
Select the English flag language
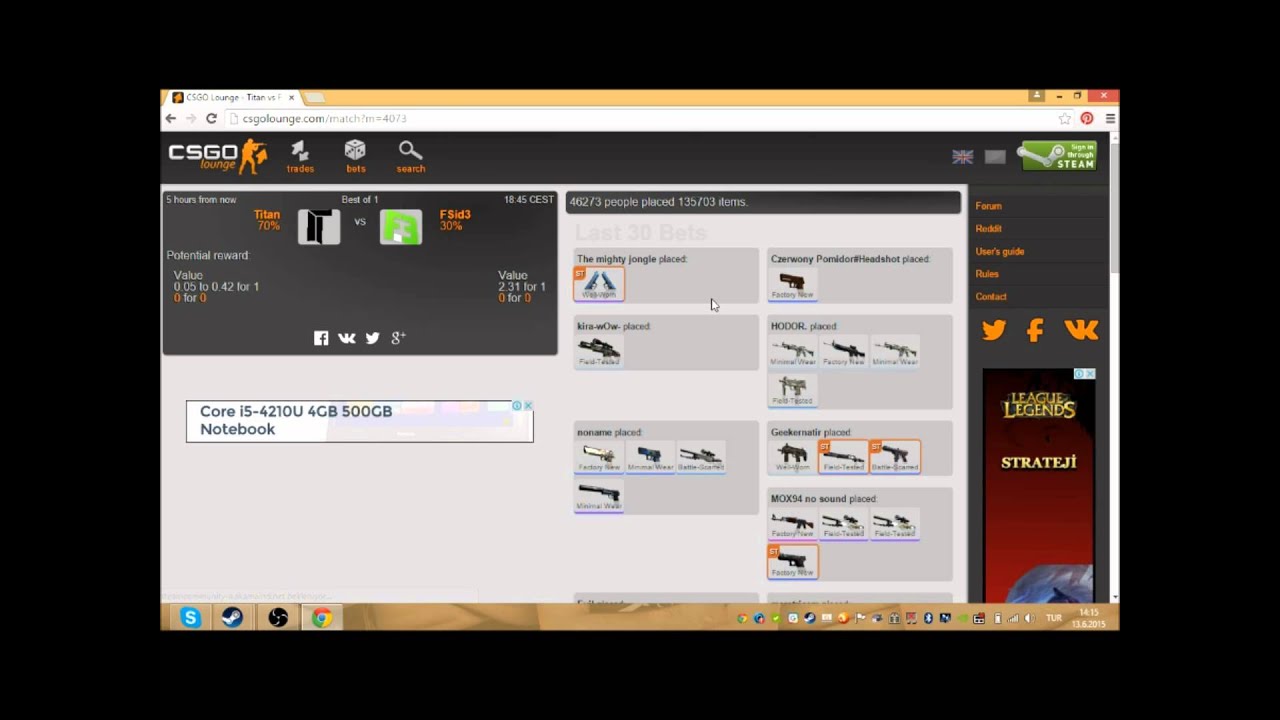(x=963, y=157)
